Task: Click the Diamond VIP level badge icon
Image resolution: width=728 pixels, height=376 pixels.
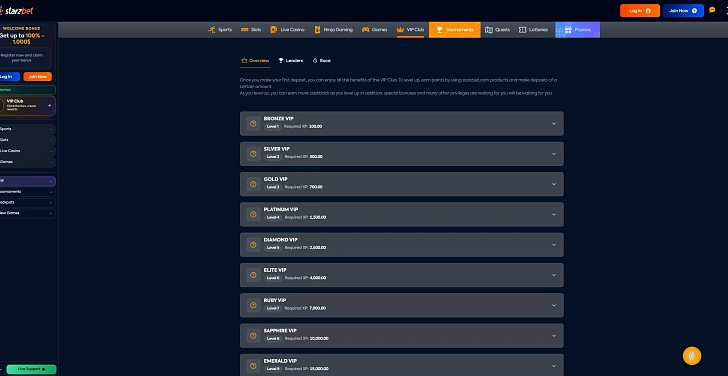Action: coord(253,245)
